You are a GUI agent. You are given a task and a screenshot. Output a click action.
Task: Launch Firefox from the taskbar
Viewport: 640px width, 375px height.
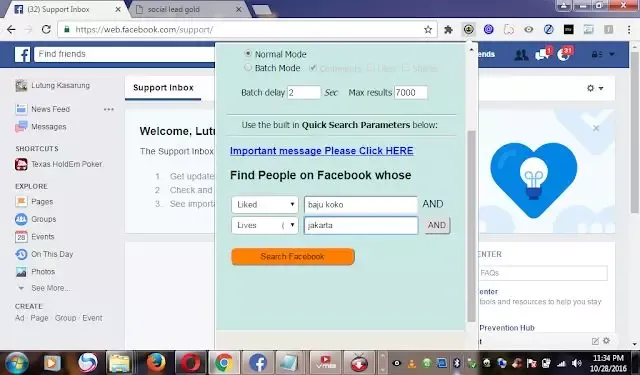[x=156, y=362]
